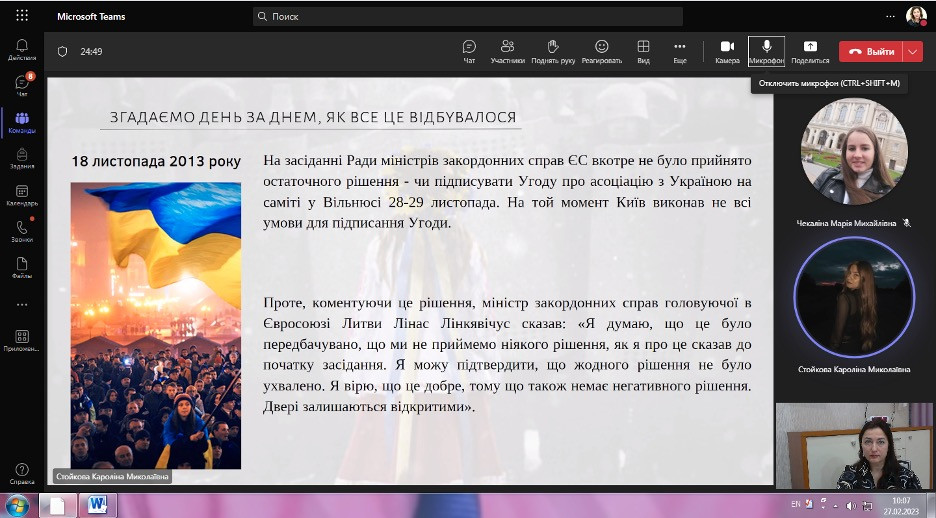Image resolution: width=936 pixels, height=518 pixels.
Task: Click the Maidan flag photo on the slide
Action: point(156,325)
